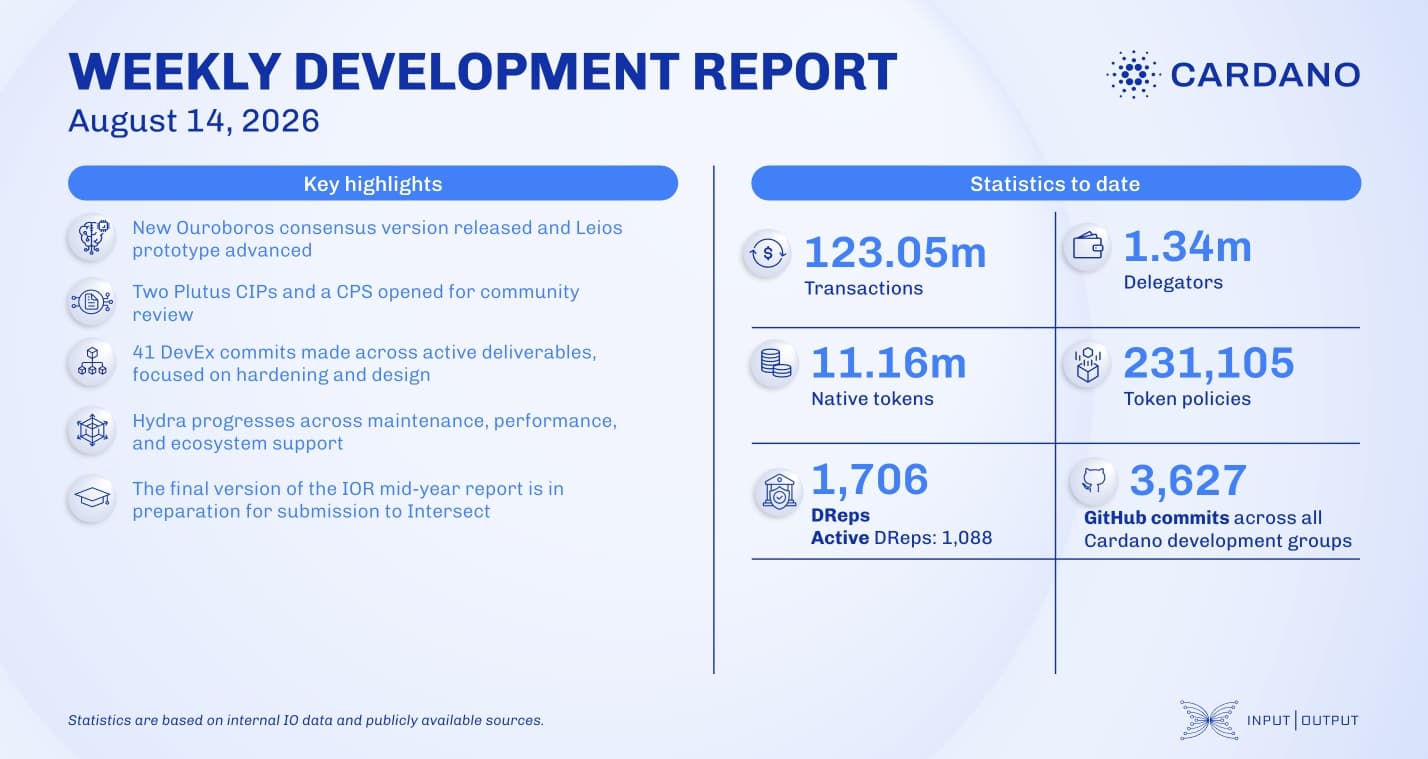Image resolution: width=1428 pixels, height=759 pixels.
Task: Click the 41 DevEx commits highlight text
Action: pyautogui.click(x=366, y=364)
